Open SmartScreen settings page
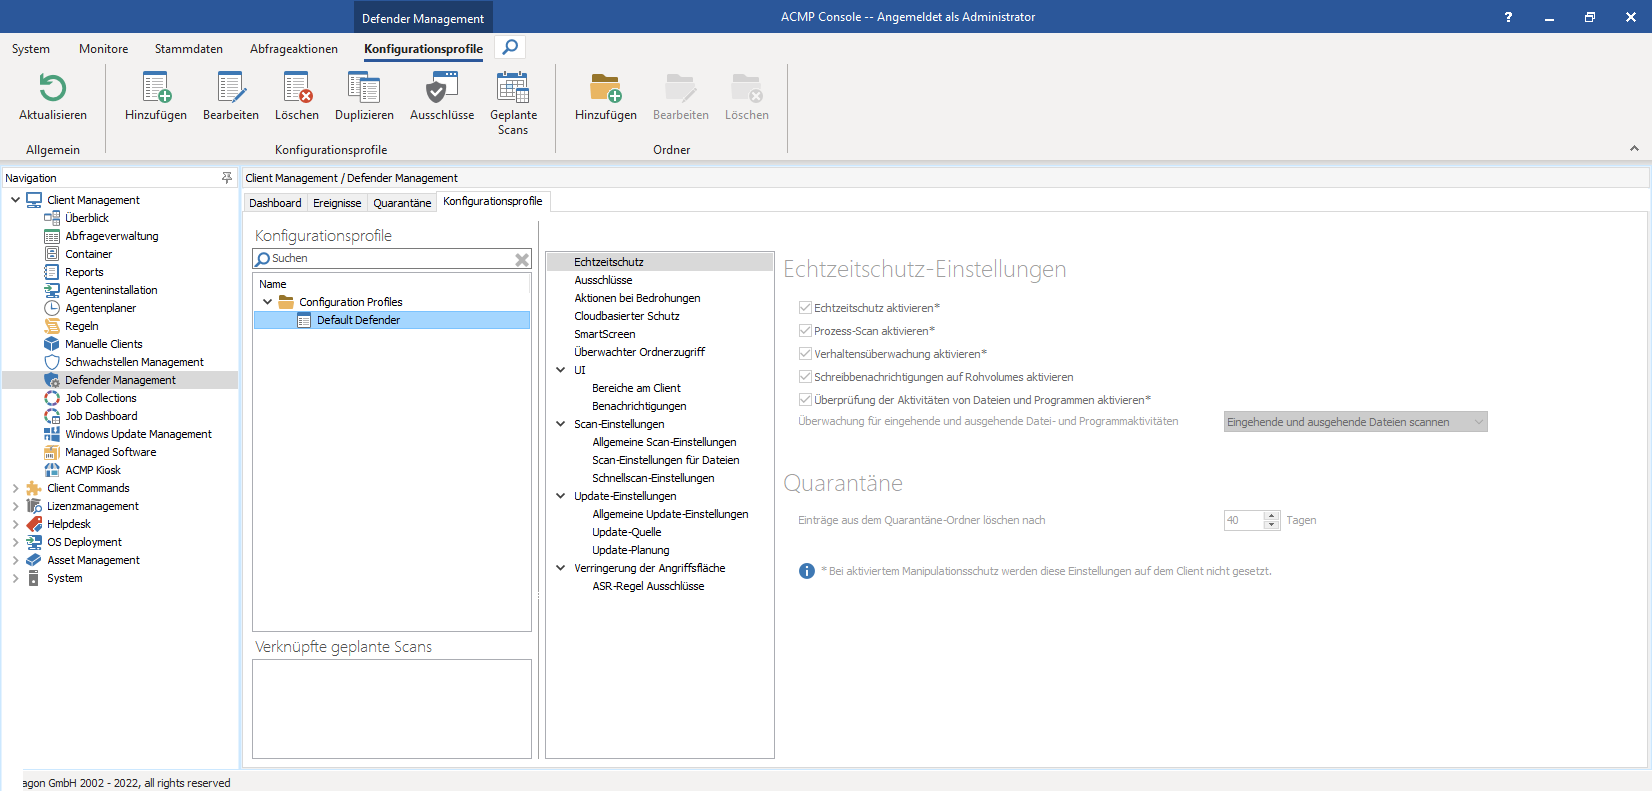1652x791 pixels. pyautogui.click(x=605, y=334)
